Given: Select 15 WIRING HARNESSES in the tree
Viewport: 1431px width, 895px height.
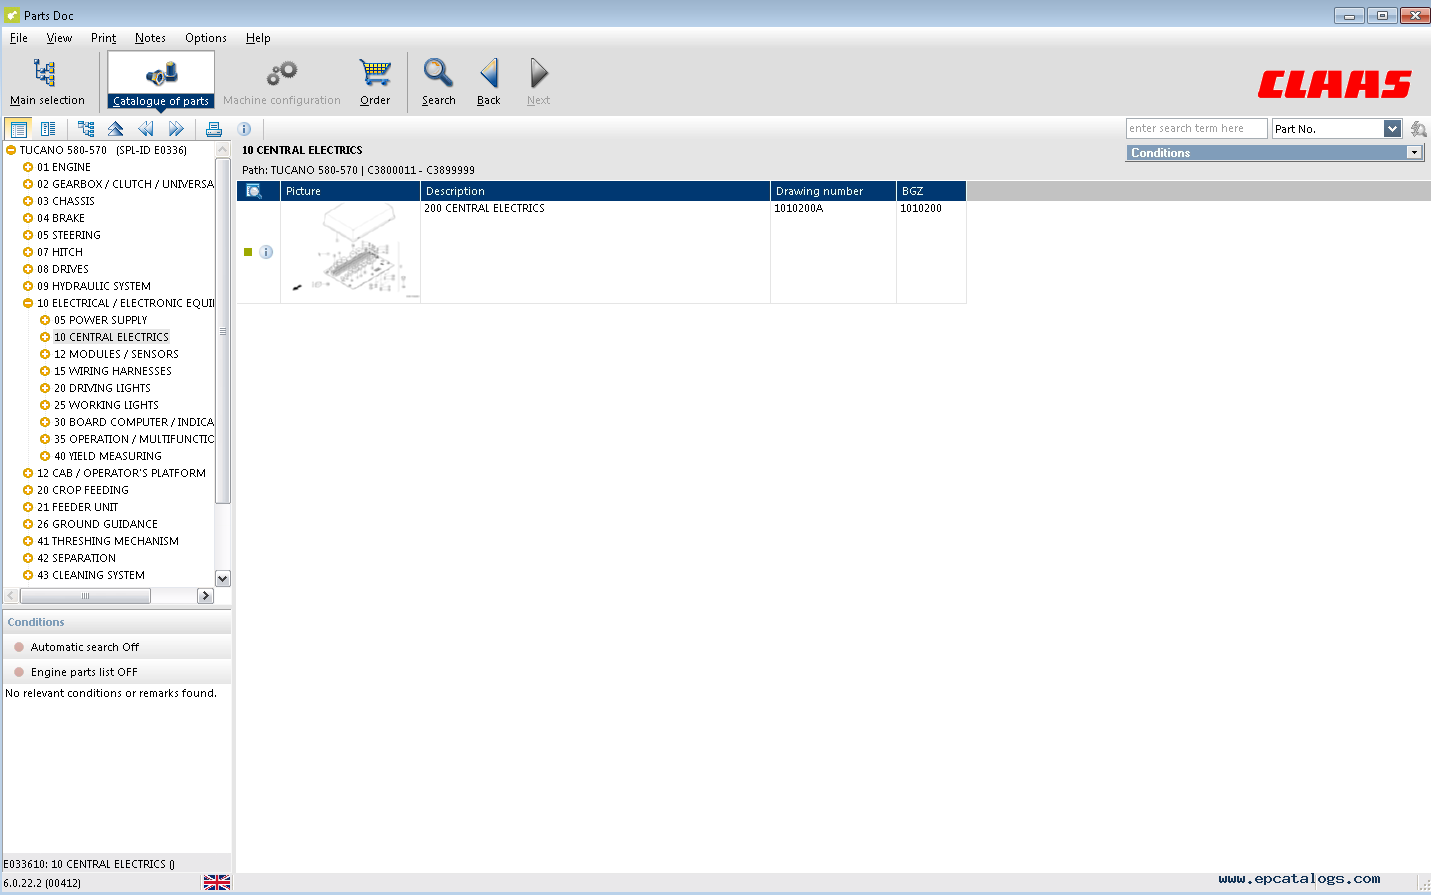Looking at the screenshot, I should pyautogui.click(x=113, y=371).
